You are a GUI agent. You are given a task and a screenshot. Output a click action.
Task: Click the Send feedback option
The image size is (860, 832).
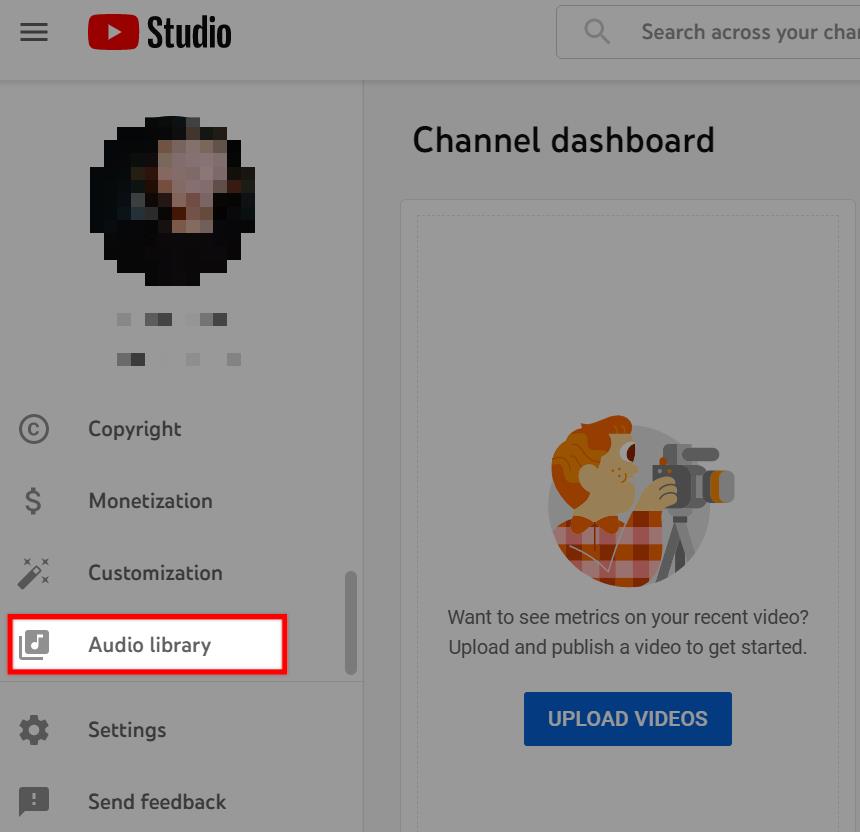click(157, 802)
